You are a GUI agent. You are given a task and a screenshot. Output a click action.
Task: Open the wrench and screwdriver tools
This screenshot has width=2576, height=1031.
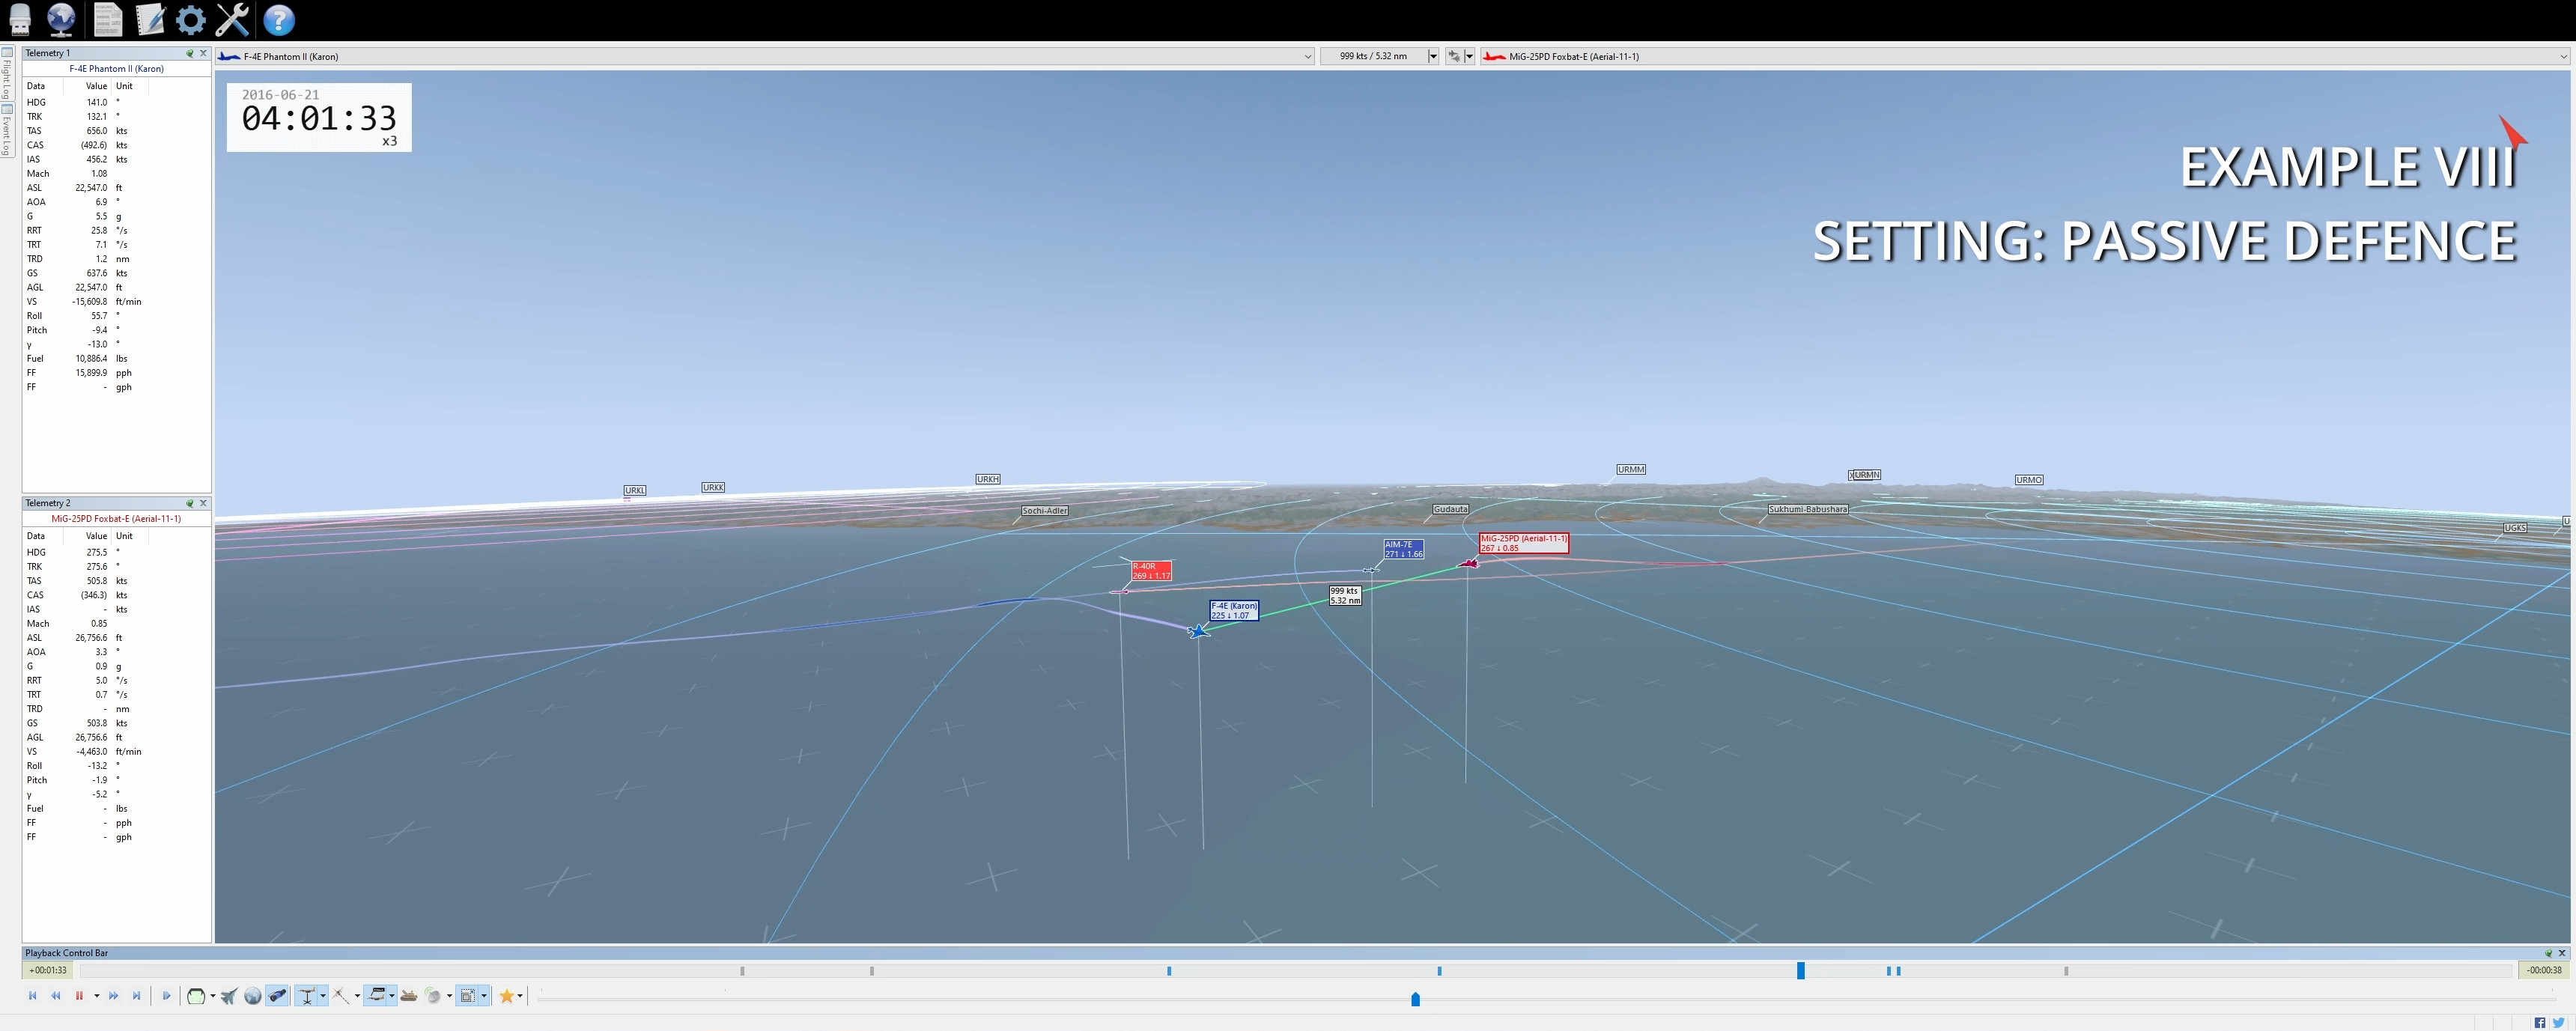(x=232, y=19)
